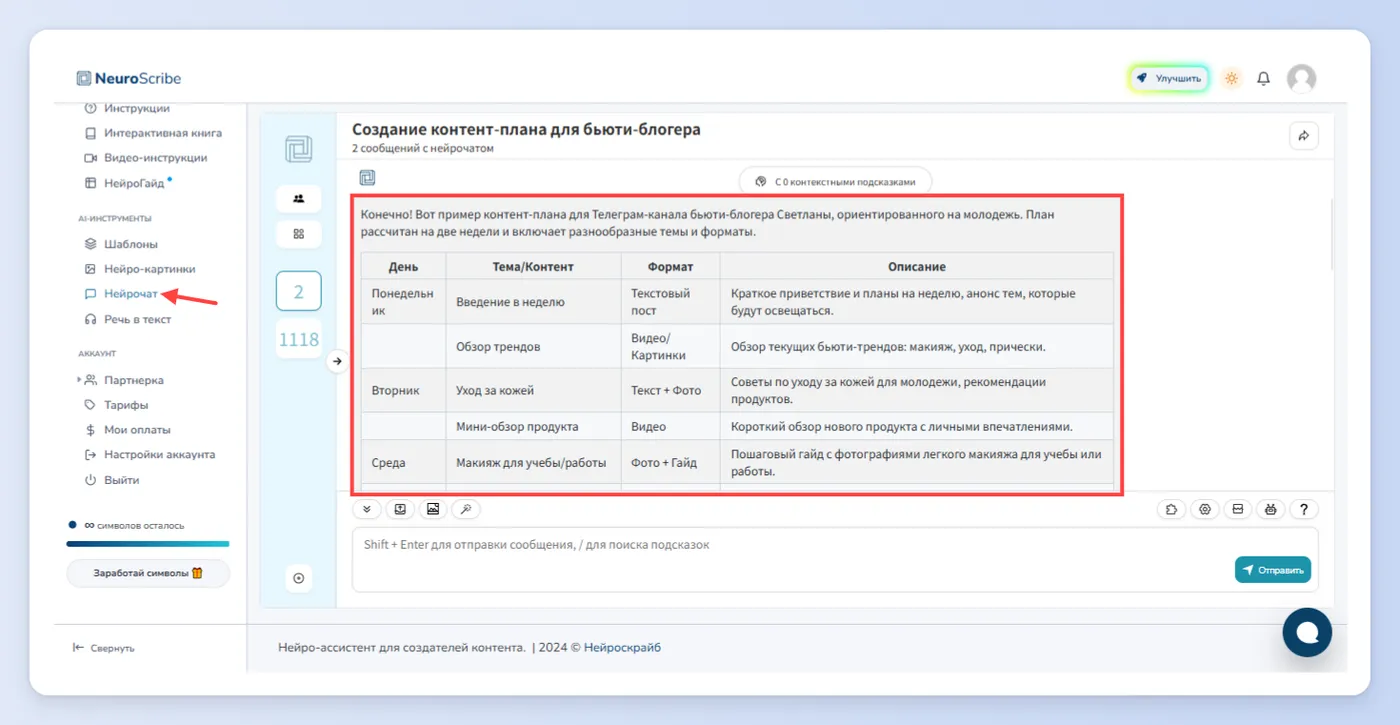This screenshot has height=725, width=1400.
Task: Expand the Партнерка sidebar item
Action: click(122, 380)
